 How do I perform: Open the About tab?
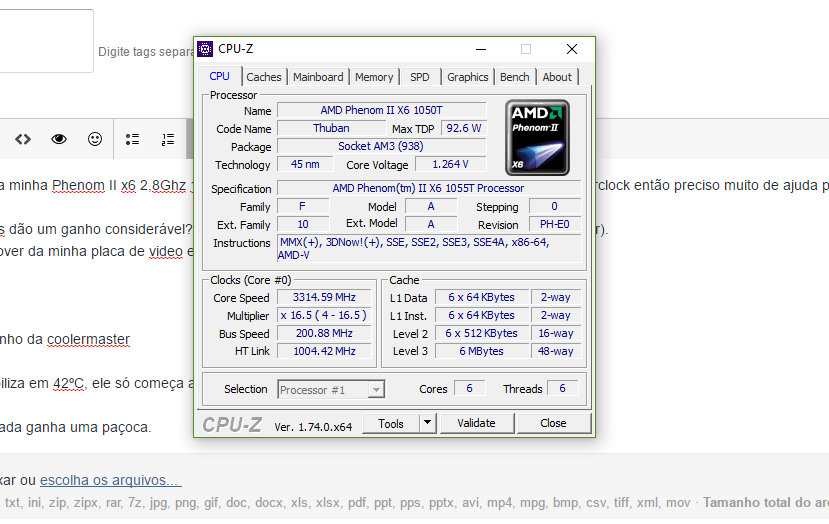(x=557, y=77)
